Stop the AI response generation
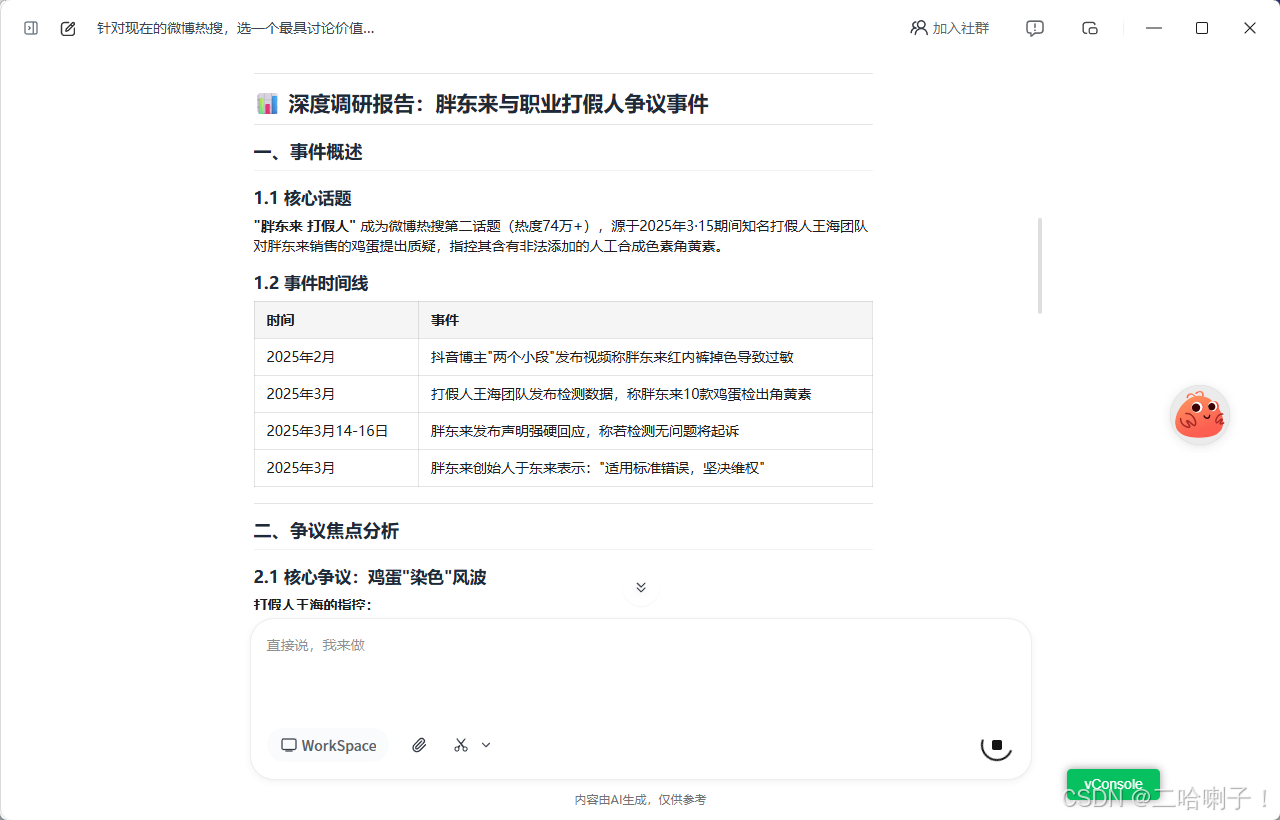Image resolution: width=1280 pixels, height=820 pixels. pyautogui.click(x=996, y=745)
